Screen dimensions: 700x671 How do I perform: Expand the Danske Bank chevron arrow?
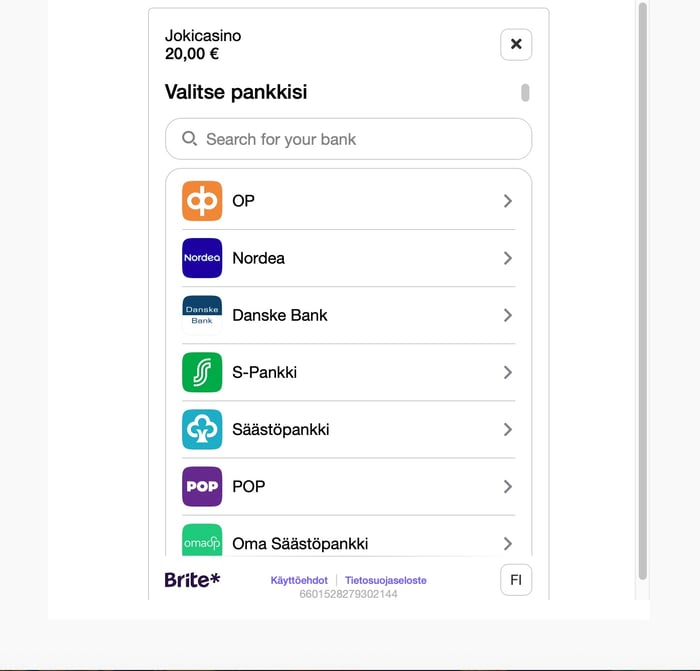(508, 315)
